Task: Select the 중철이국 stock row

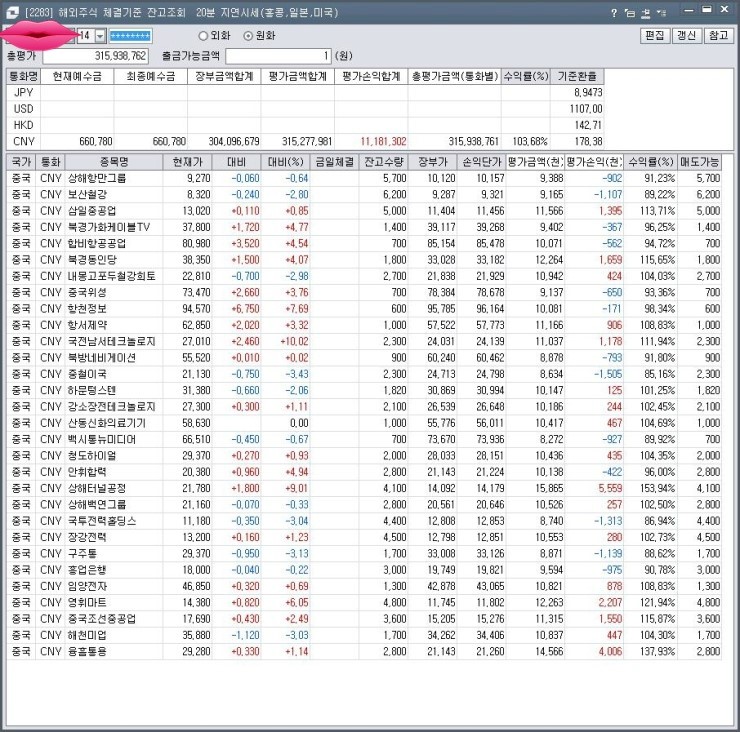Action: tap(364, 374)
